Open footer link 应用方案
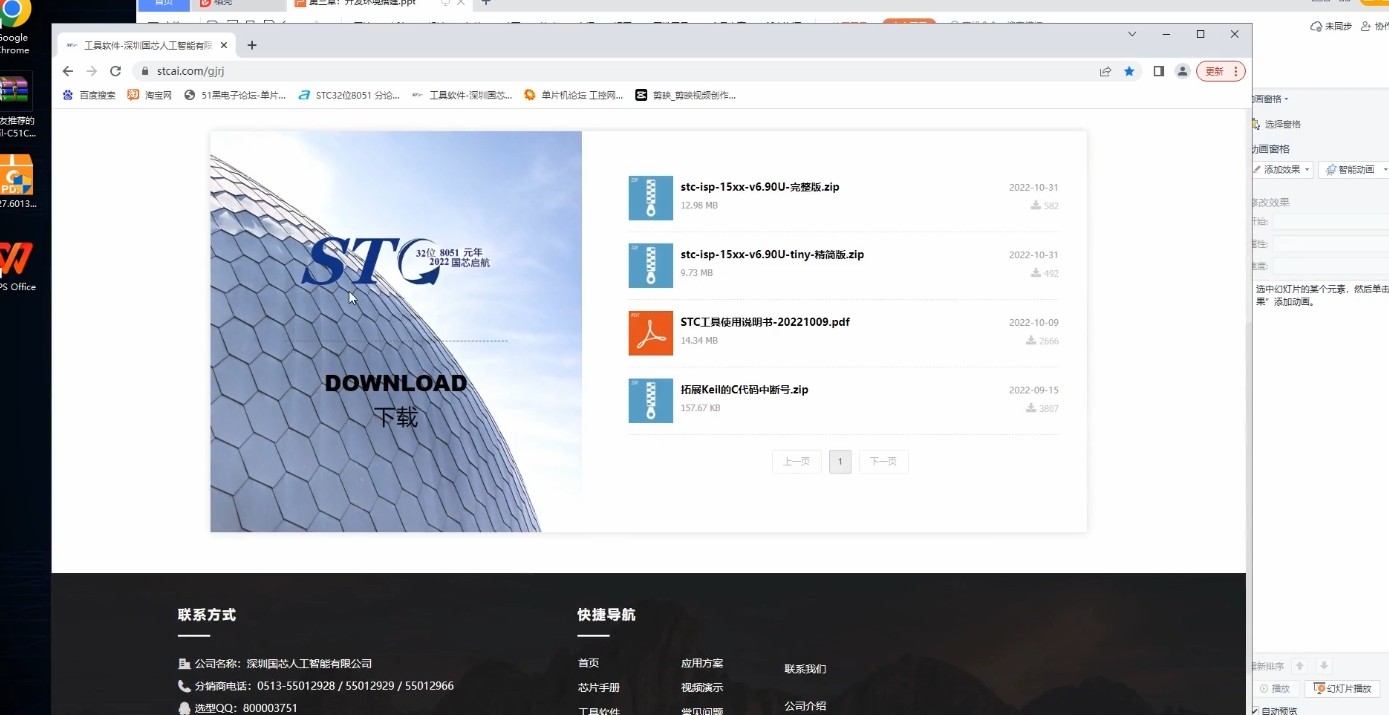This screenshot has height=715, width=1389. [x=702, y=663]
